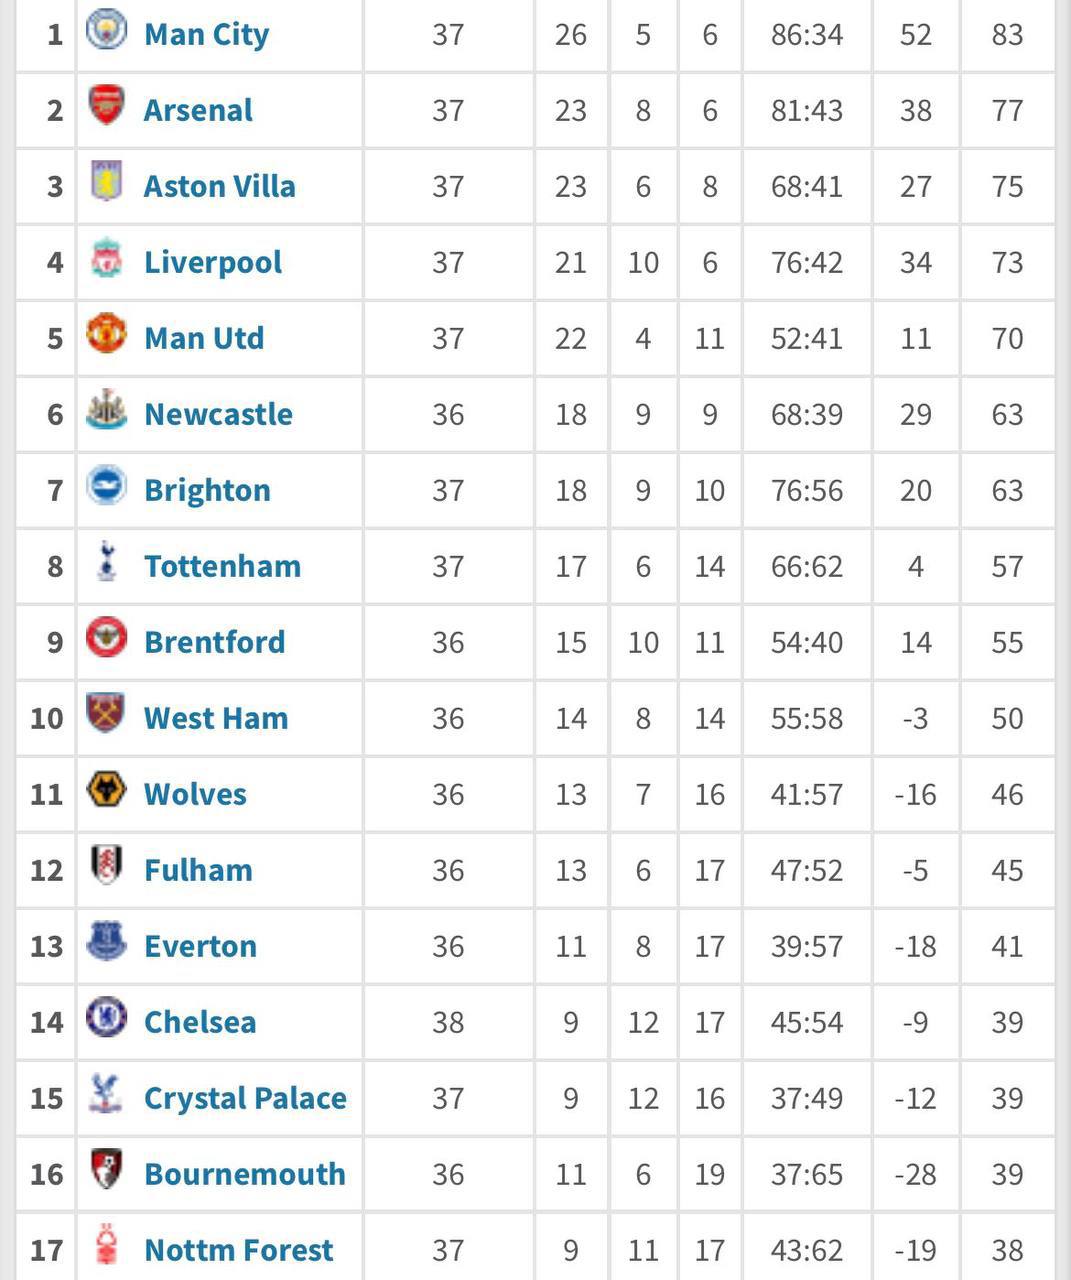Image resolution: width=1071 pixels, height=1280 pixels.
Task: Open the West Ham team link
Action: (216, 718)
